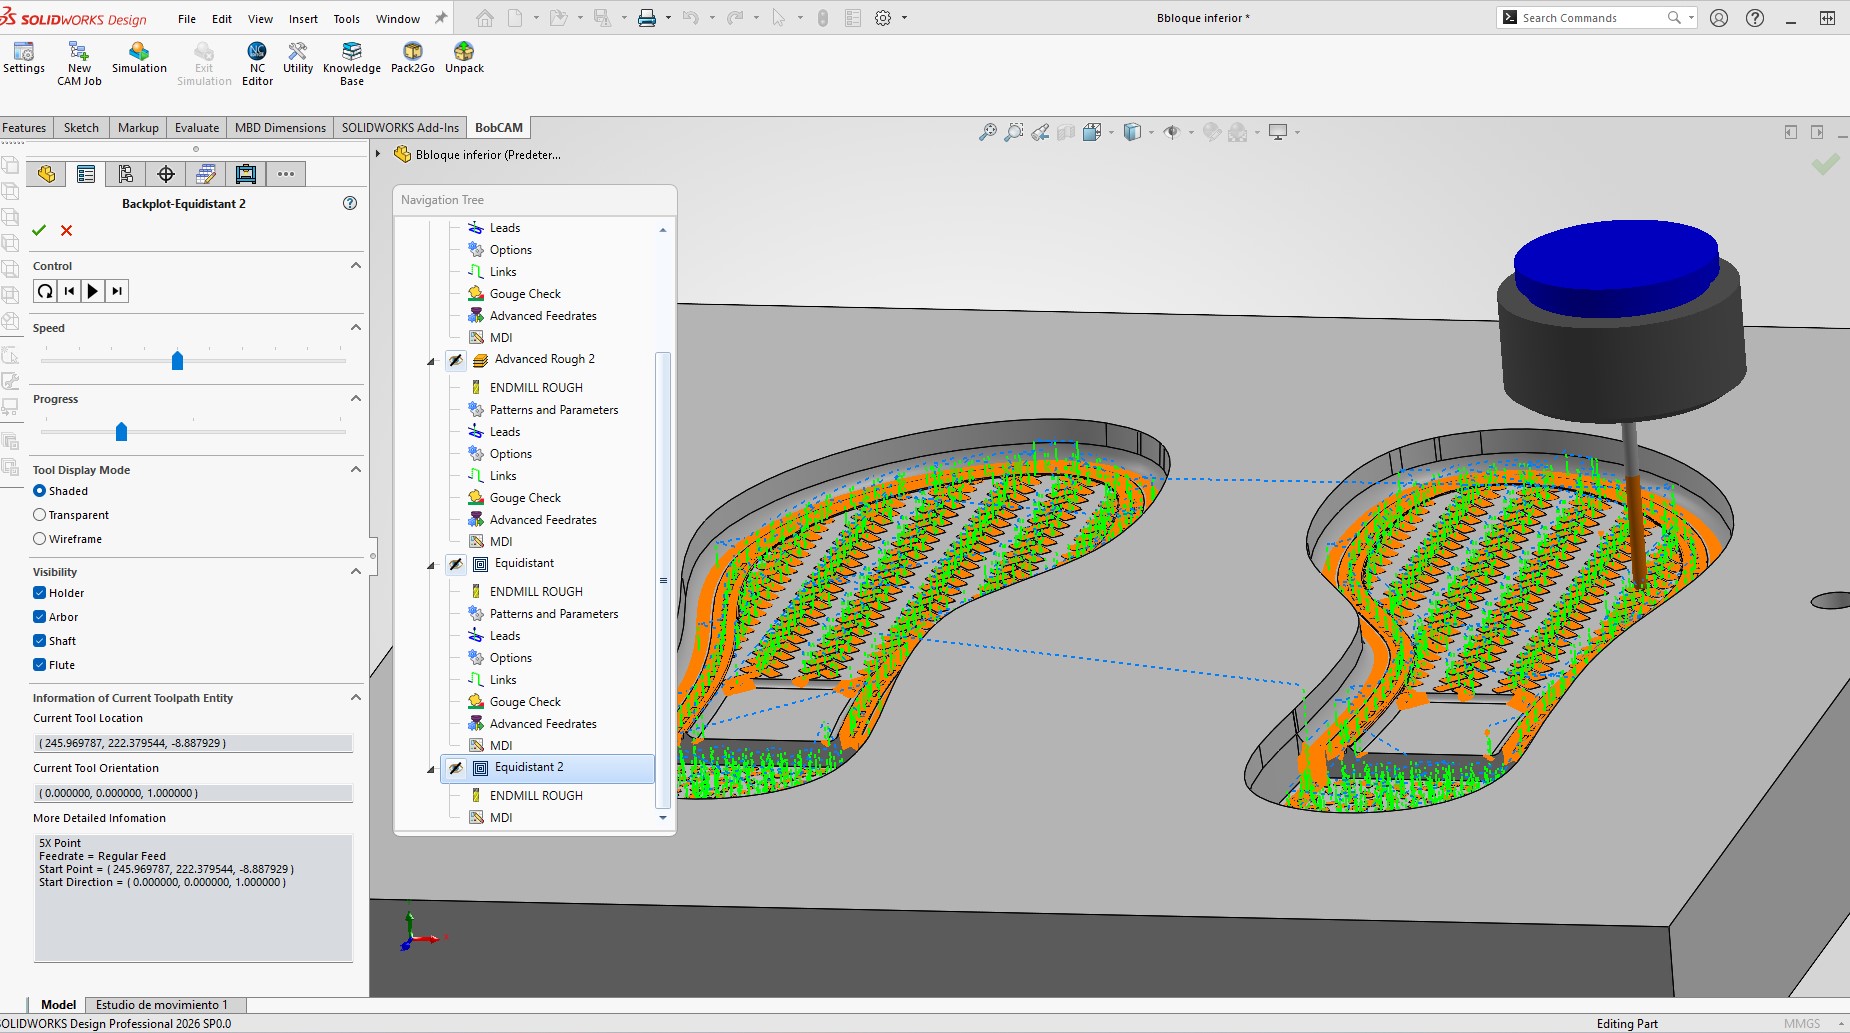Screen dimensions: 1850x1033
Task: Switch to the Sketch ribbon tab
Action: [x=80, y=127]
